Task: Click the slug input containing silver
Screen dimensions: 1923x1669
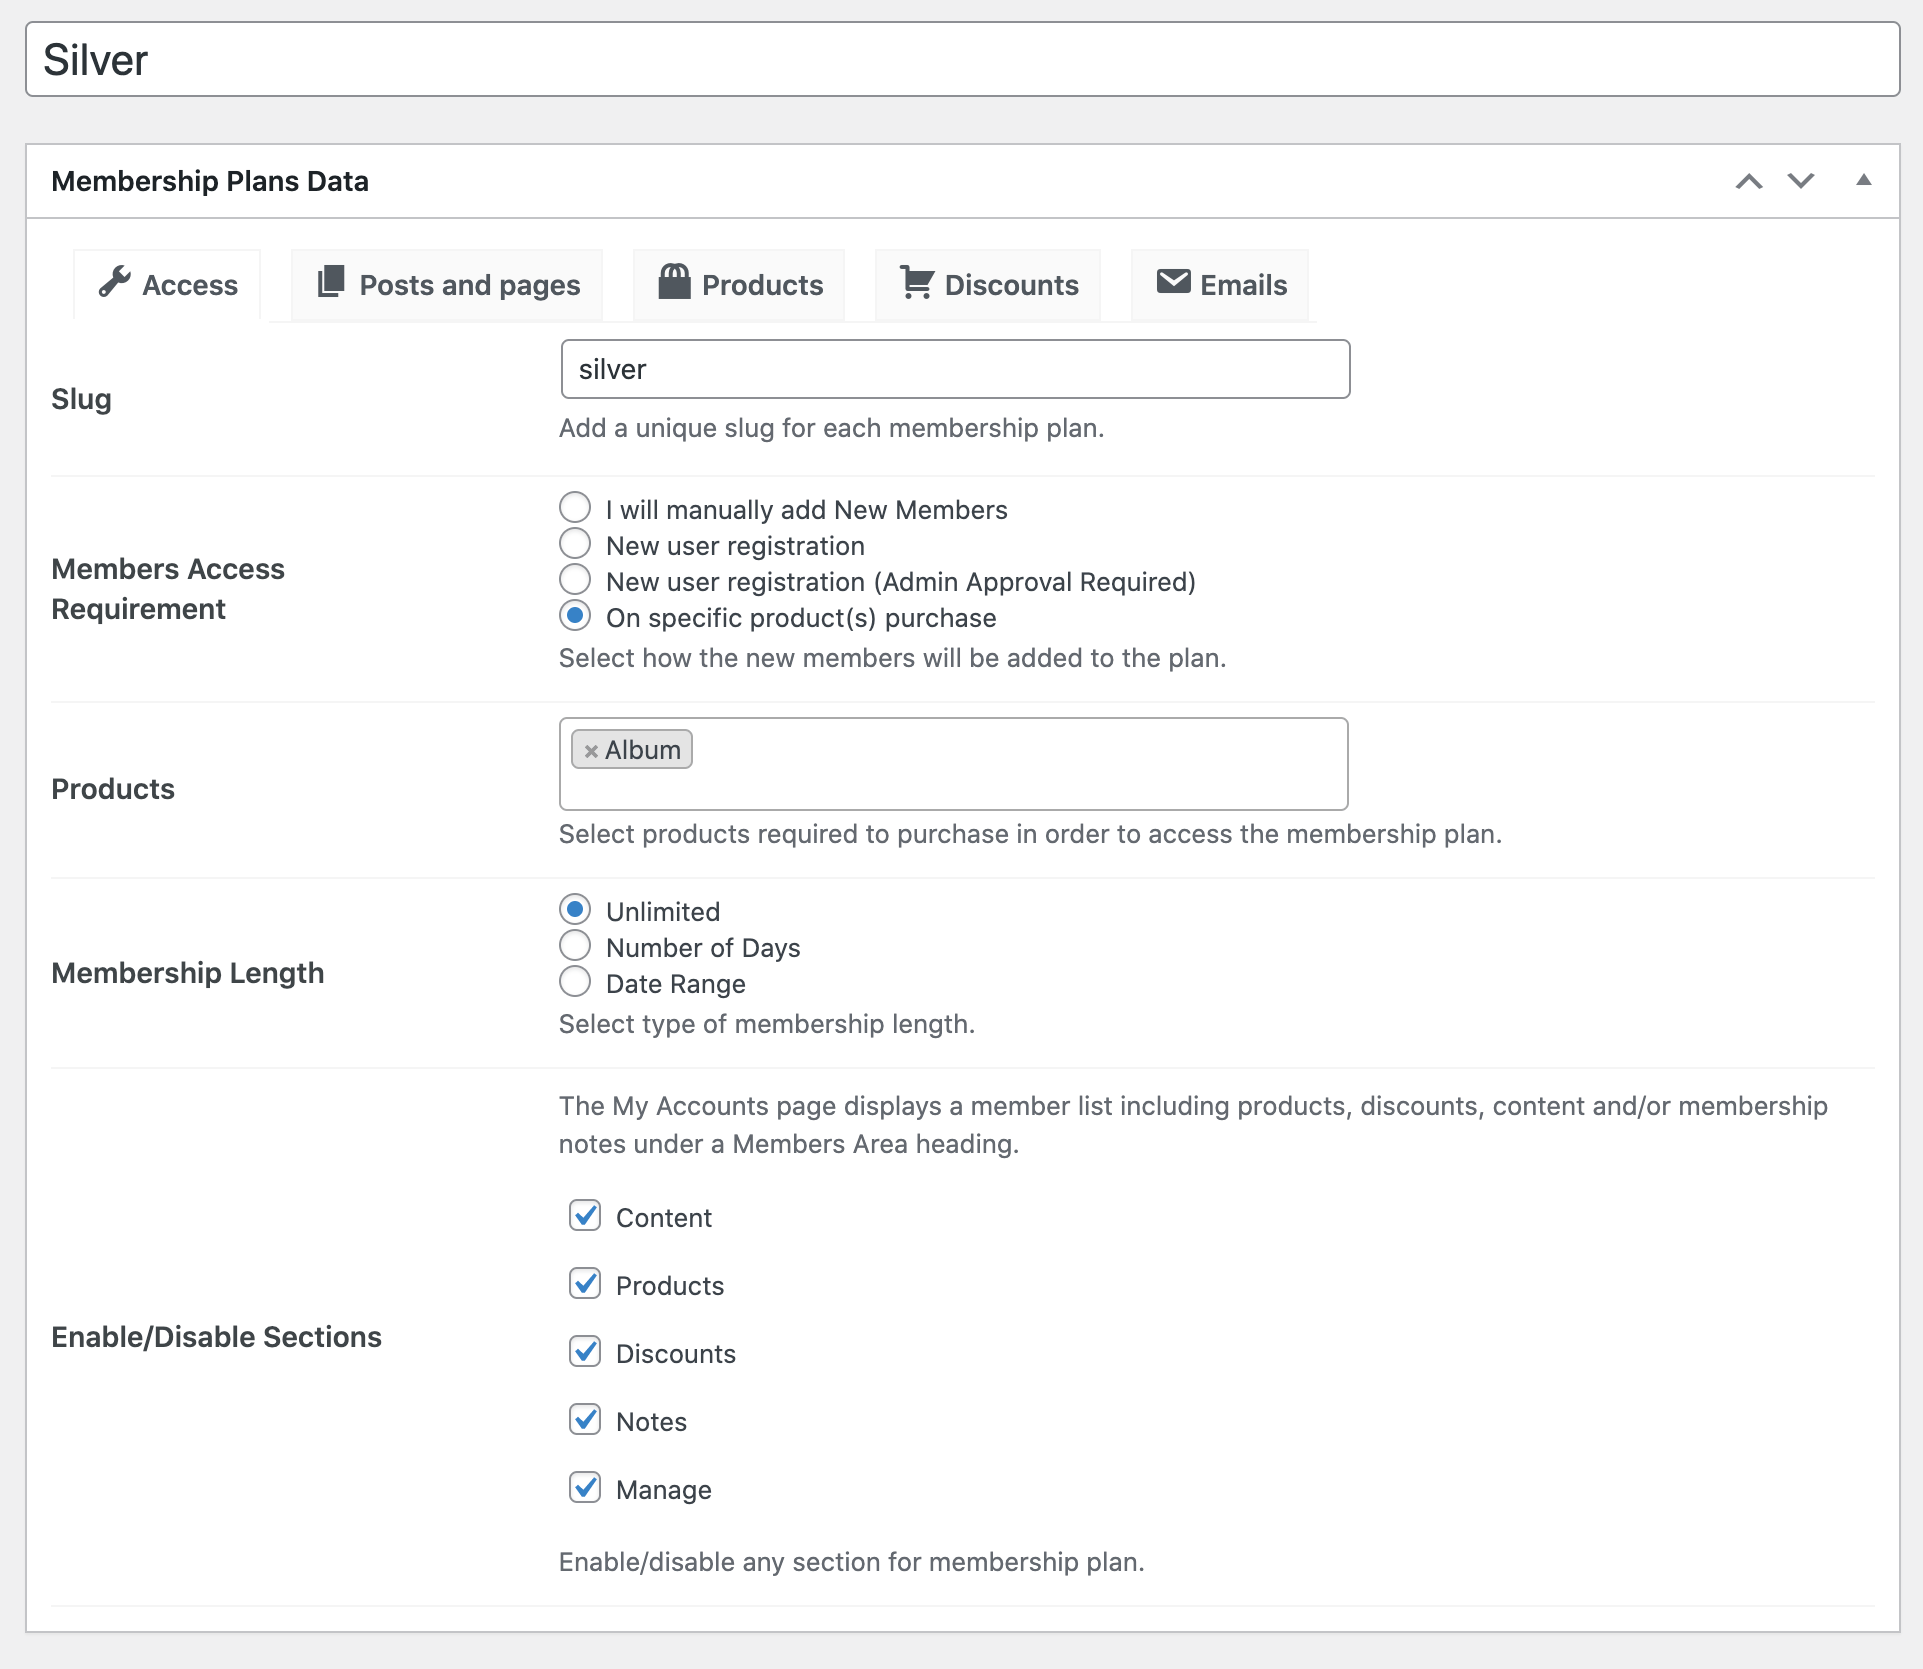Action: [x=955, y=368]
